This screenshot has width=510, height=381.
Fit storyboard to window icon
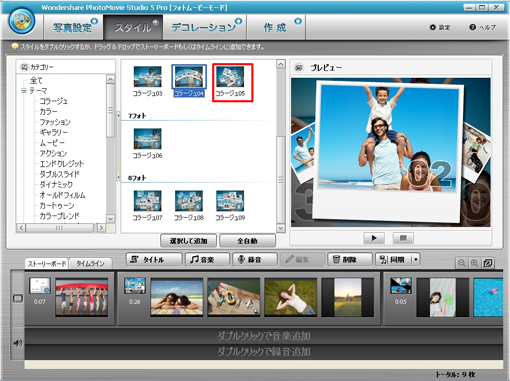[x=488, y=263]
